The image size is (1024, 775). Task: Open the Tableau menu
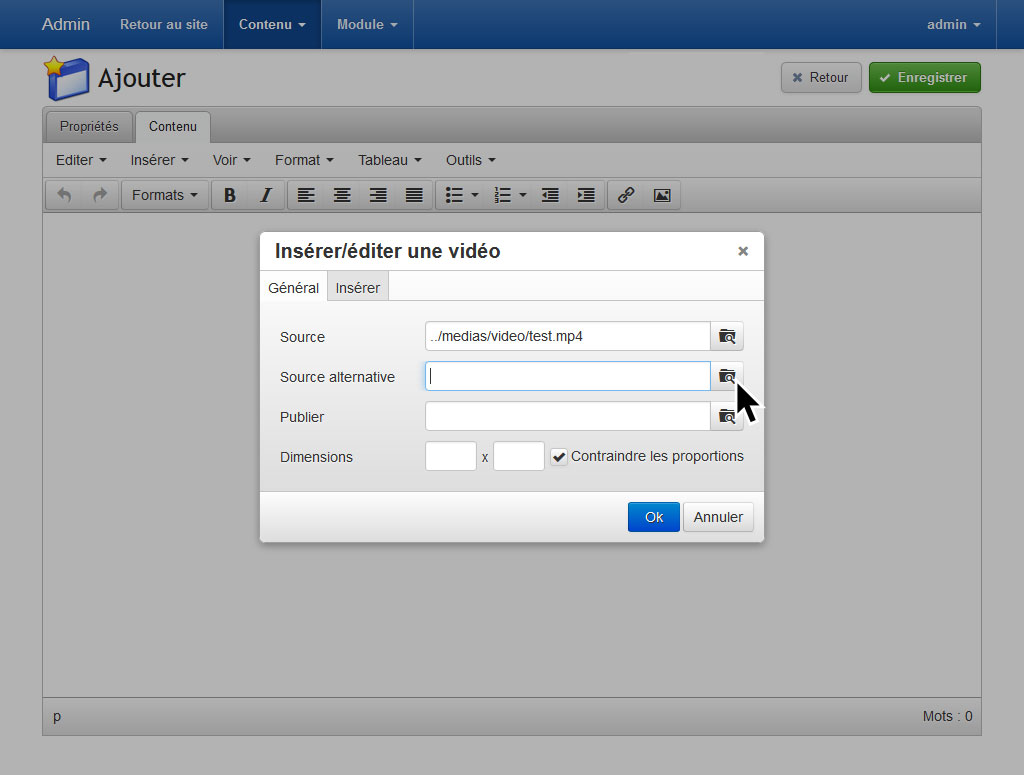pyautogui.click(x=389, y=160)
